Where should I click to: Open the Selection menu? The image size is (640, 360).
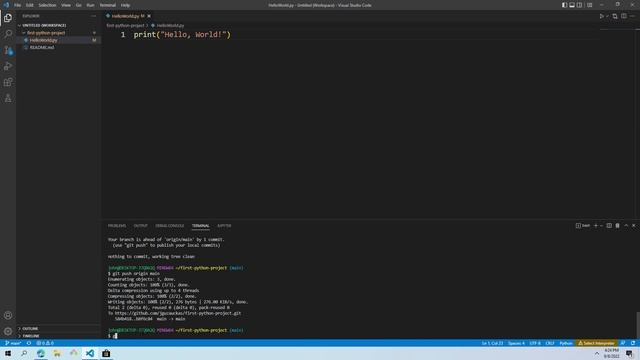[47, 5]
